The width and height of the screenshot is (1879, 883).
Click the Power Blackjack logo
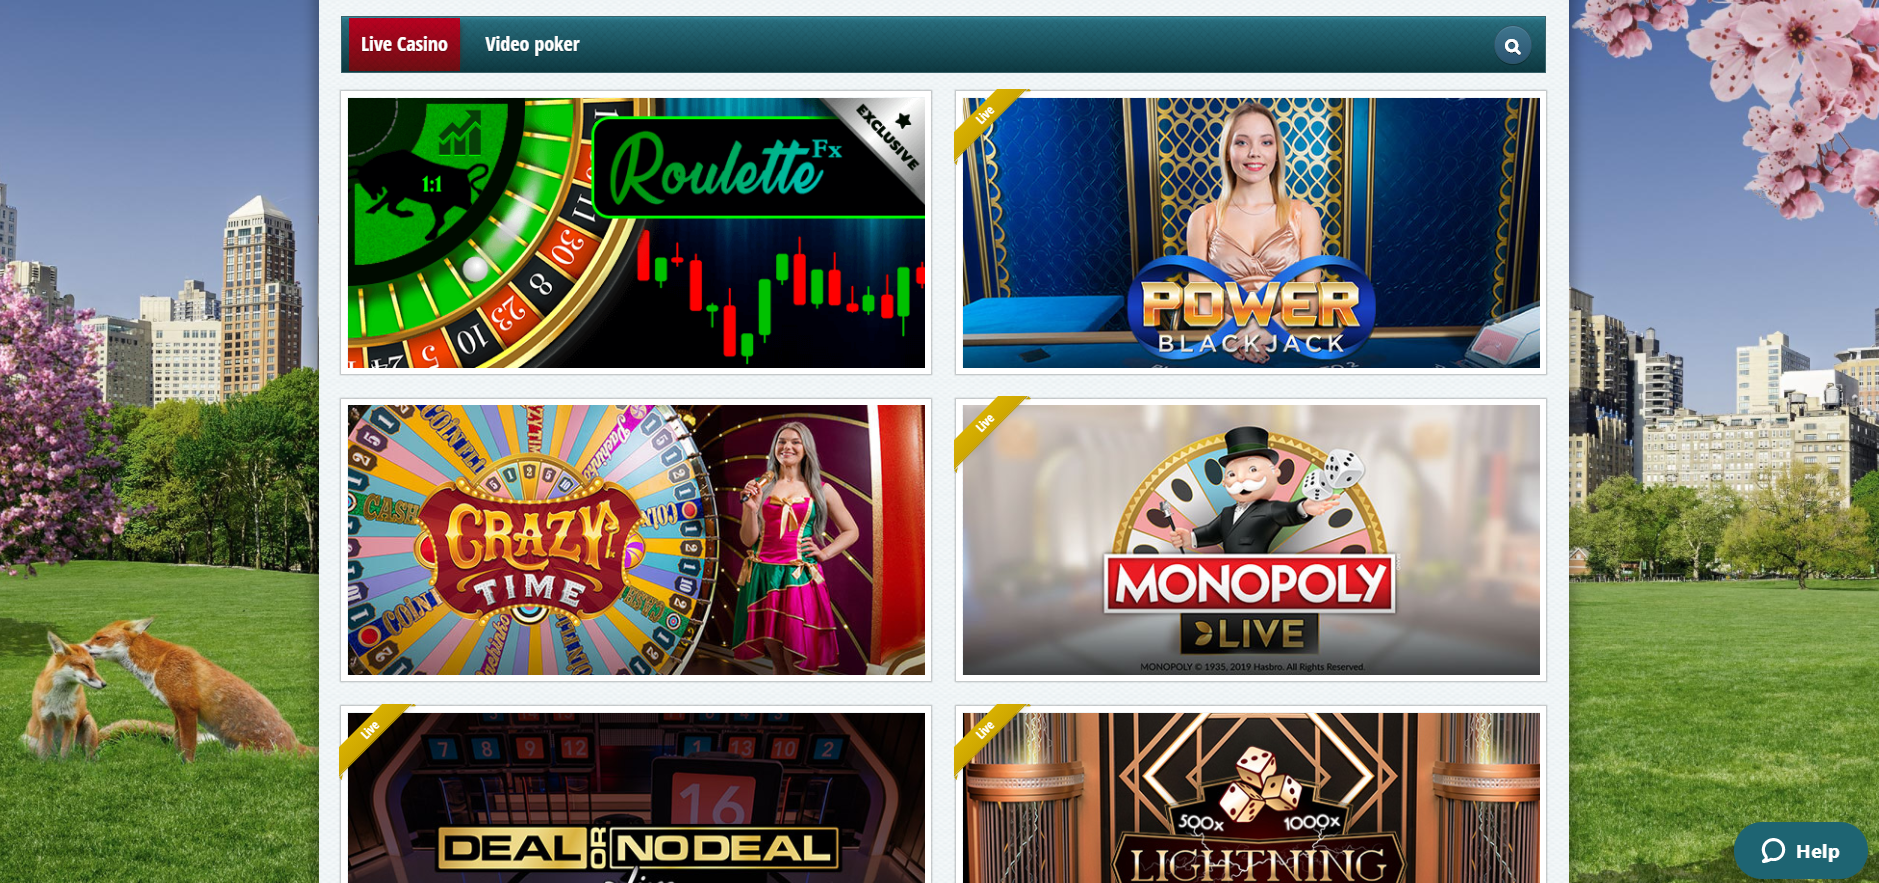click(1251, 307)
